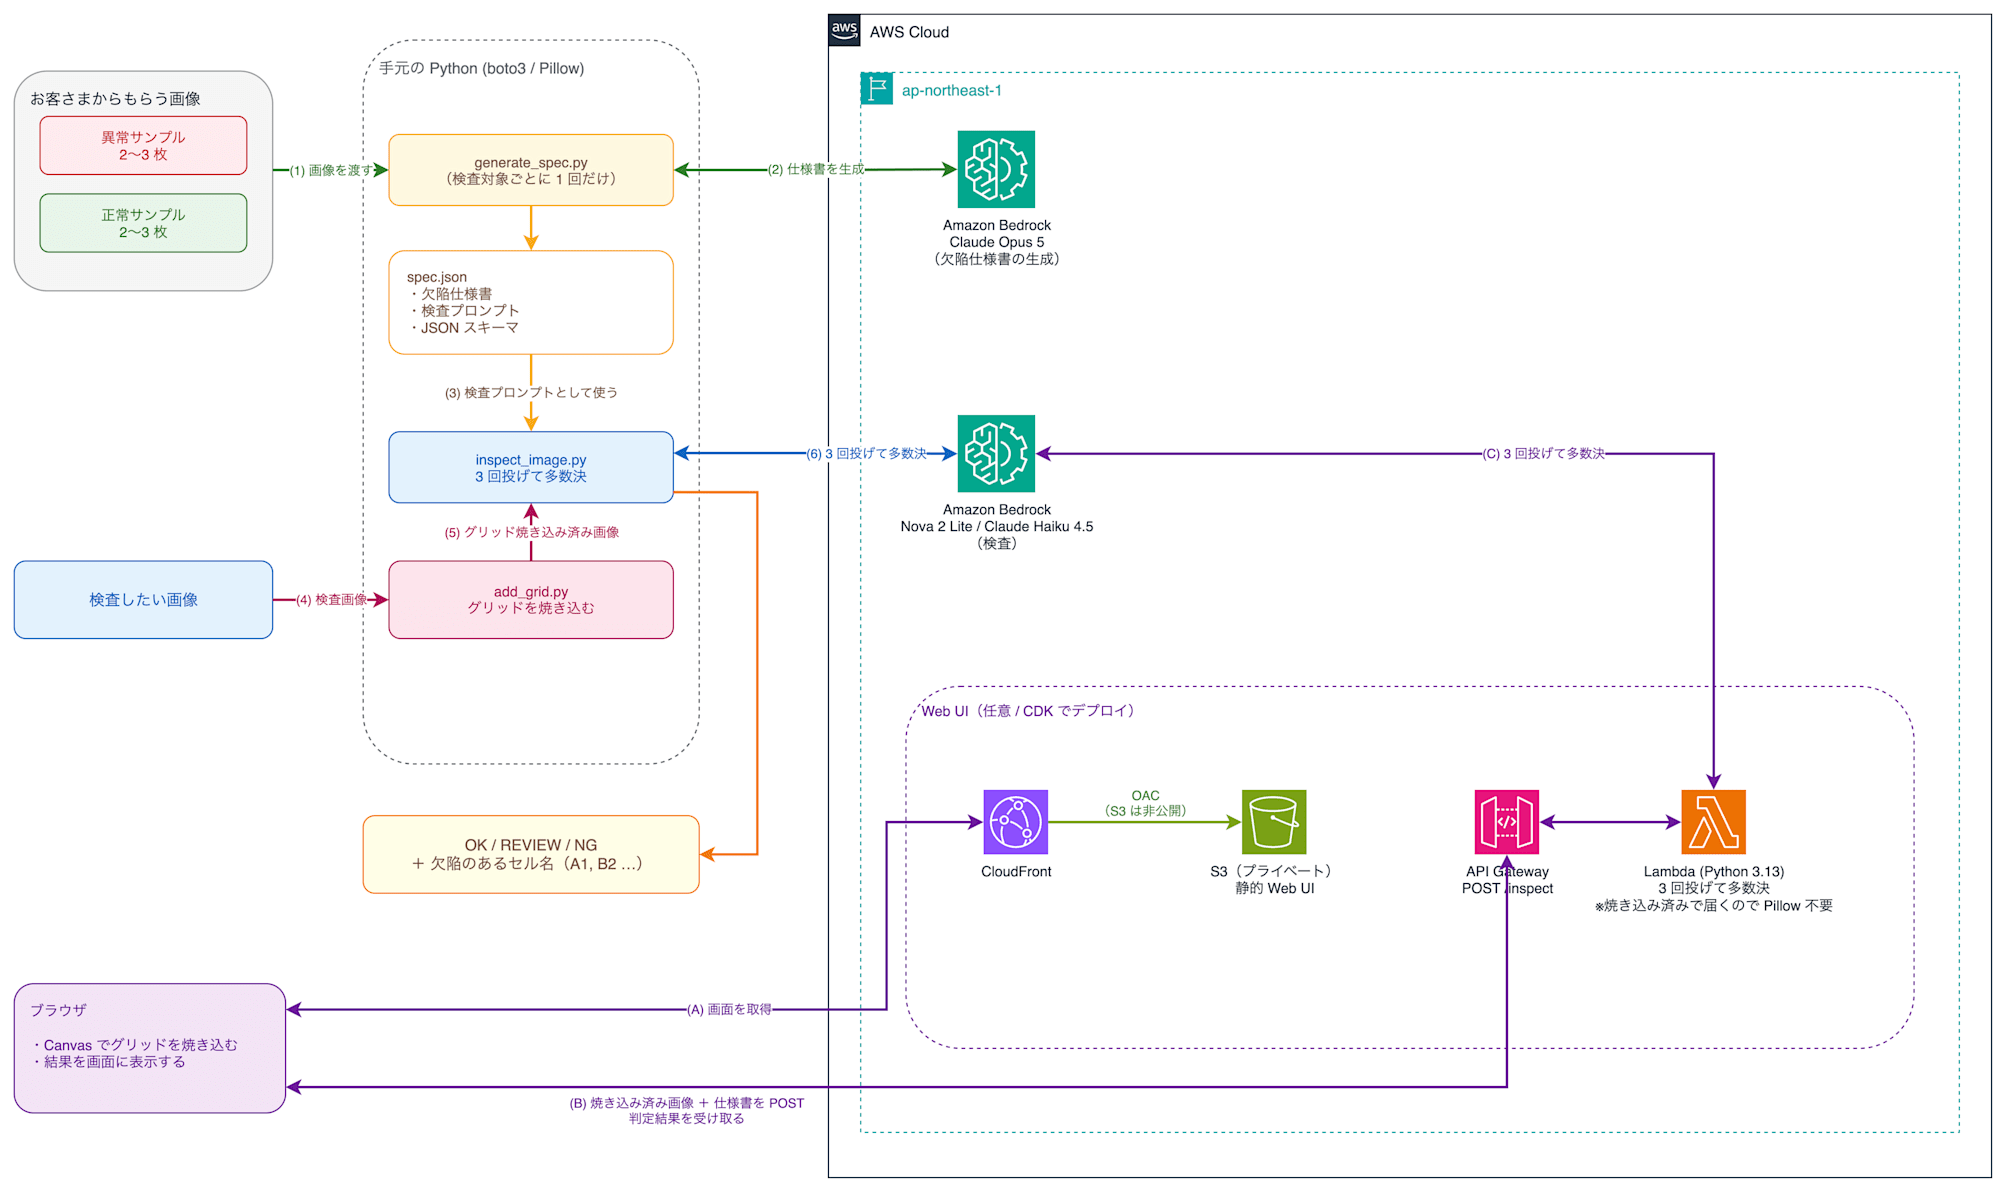The image size is (2000, 1186).
Task: Select the Bedrock Claude Opus 5 icon
Action: [x=996, y=169]
